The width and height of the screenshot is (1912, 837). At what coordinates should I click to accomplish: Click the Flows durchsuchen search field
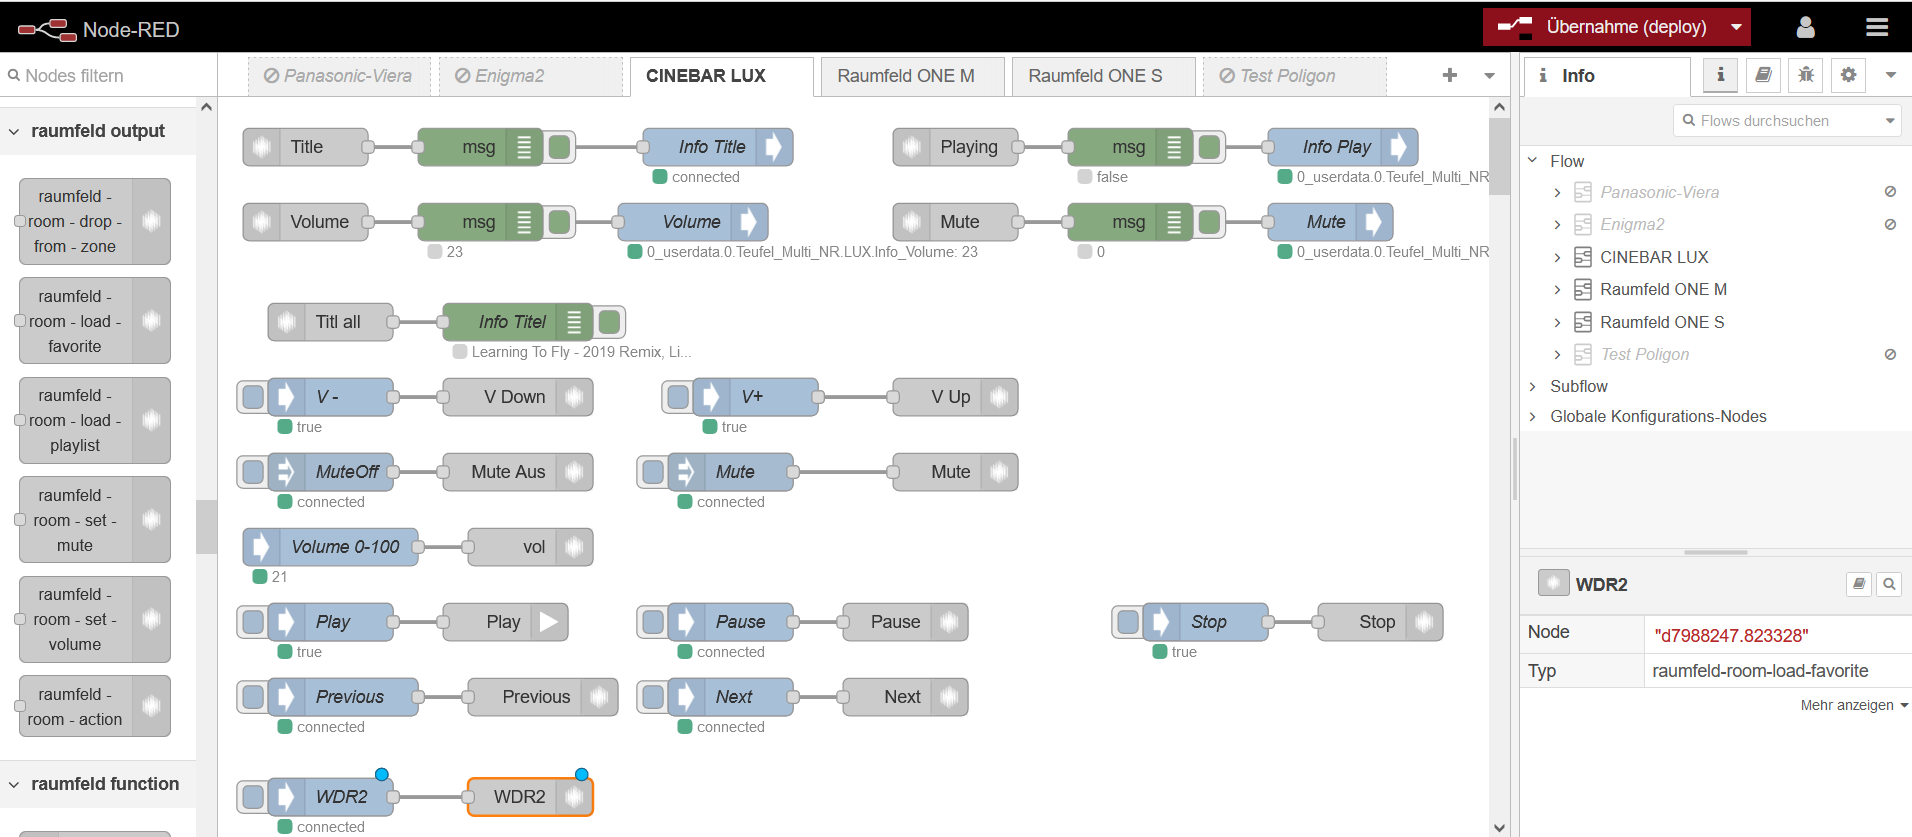1786,121
